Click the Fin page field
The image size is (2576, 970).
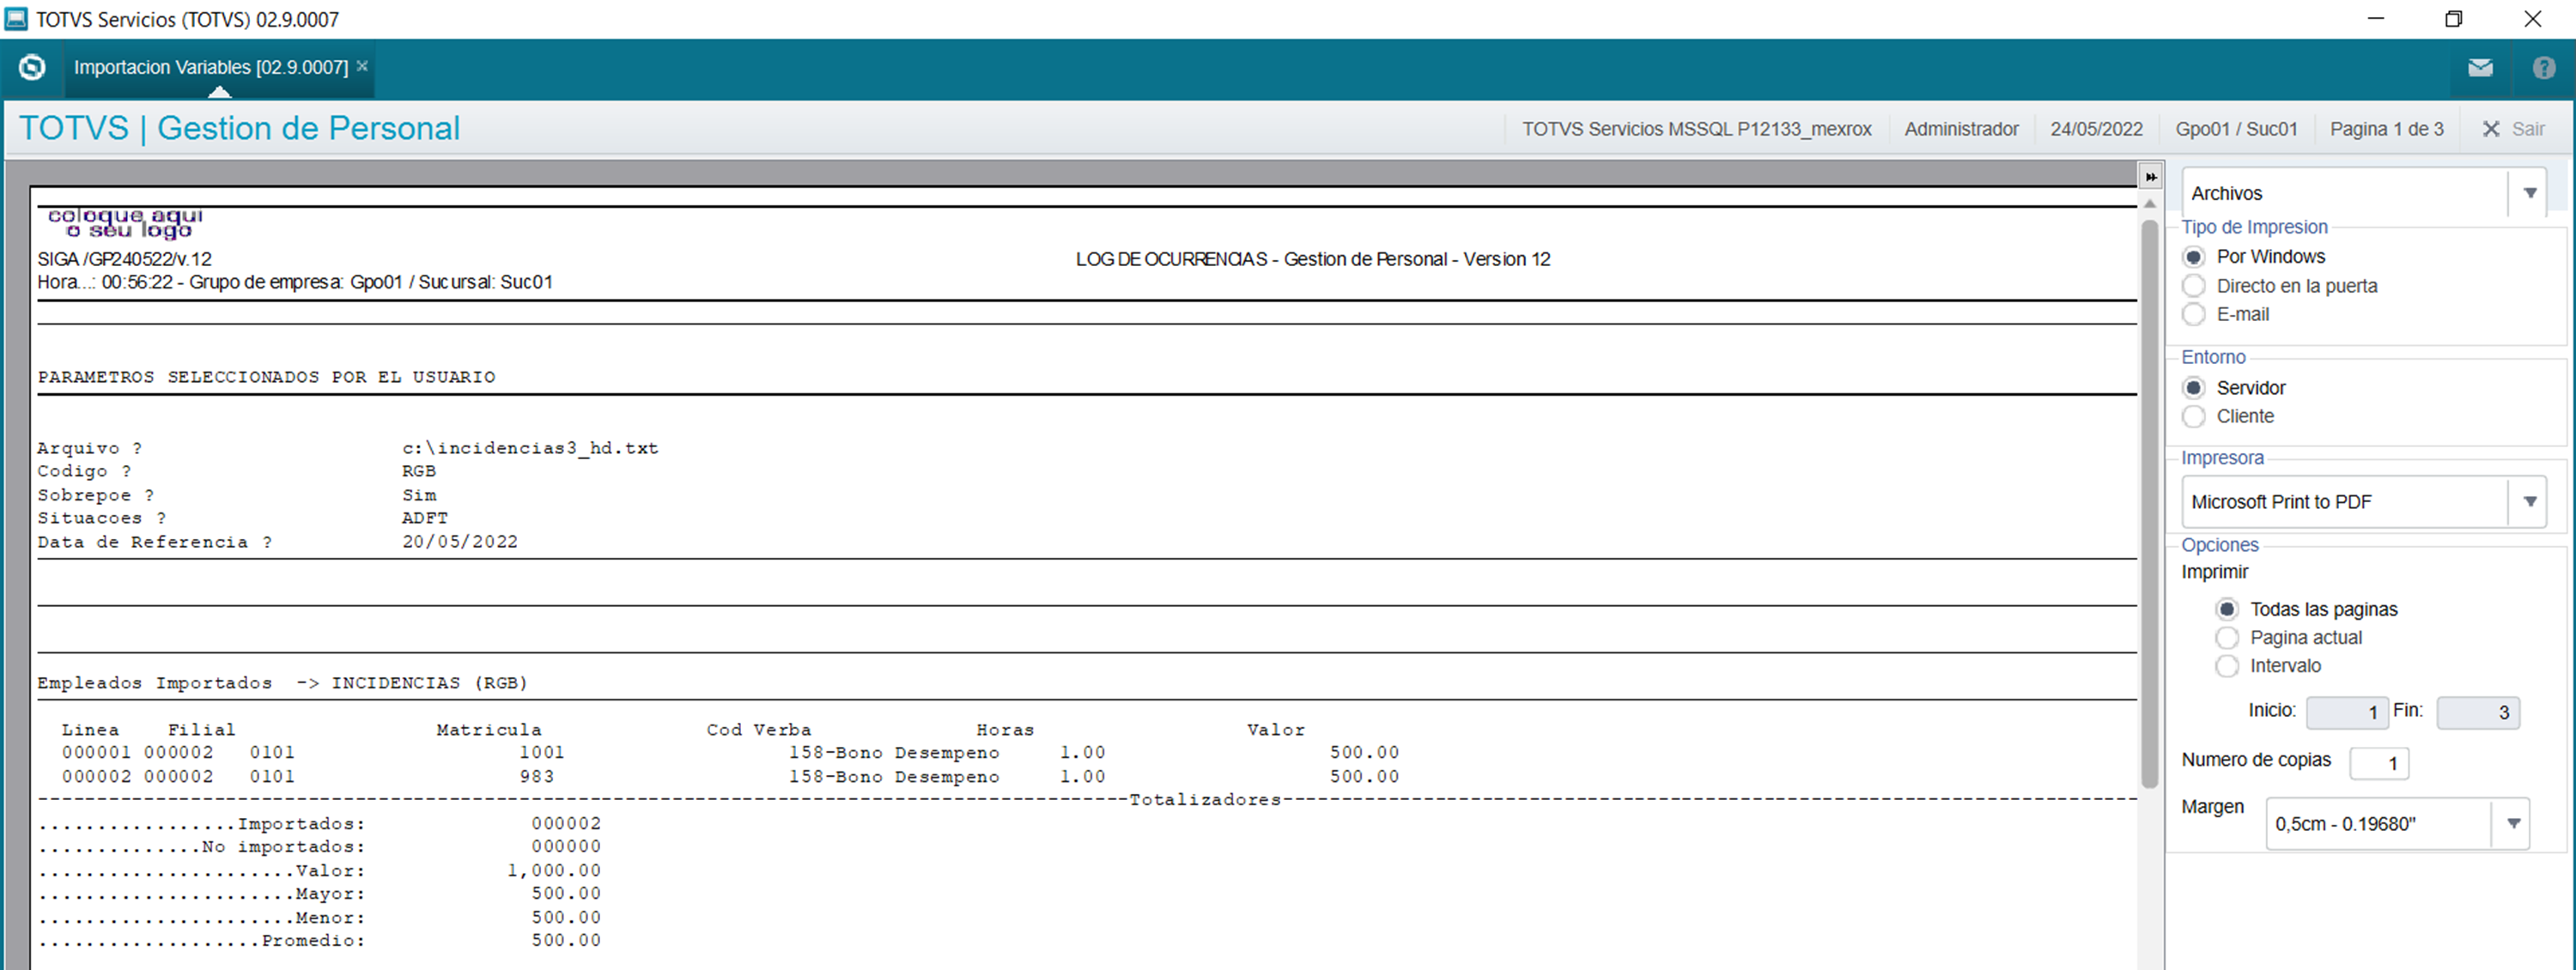2478,712
